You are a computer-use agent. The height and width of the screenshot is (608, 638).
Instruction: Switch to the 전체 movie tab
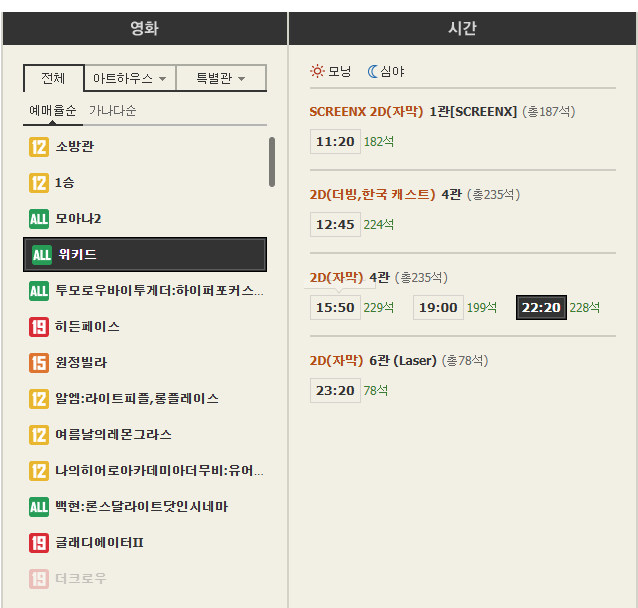coord(53,78)
